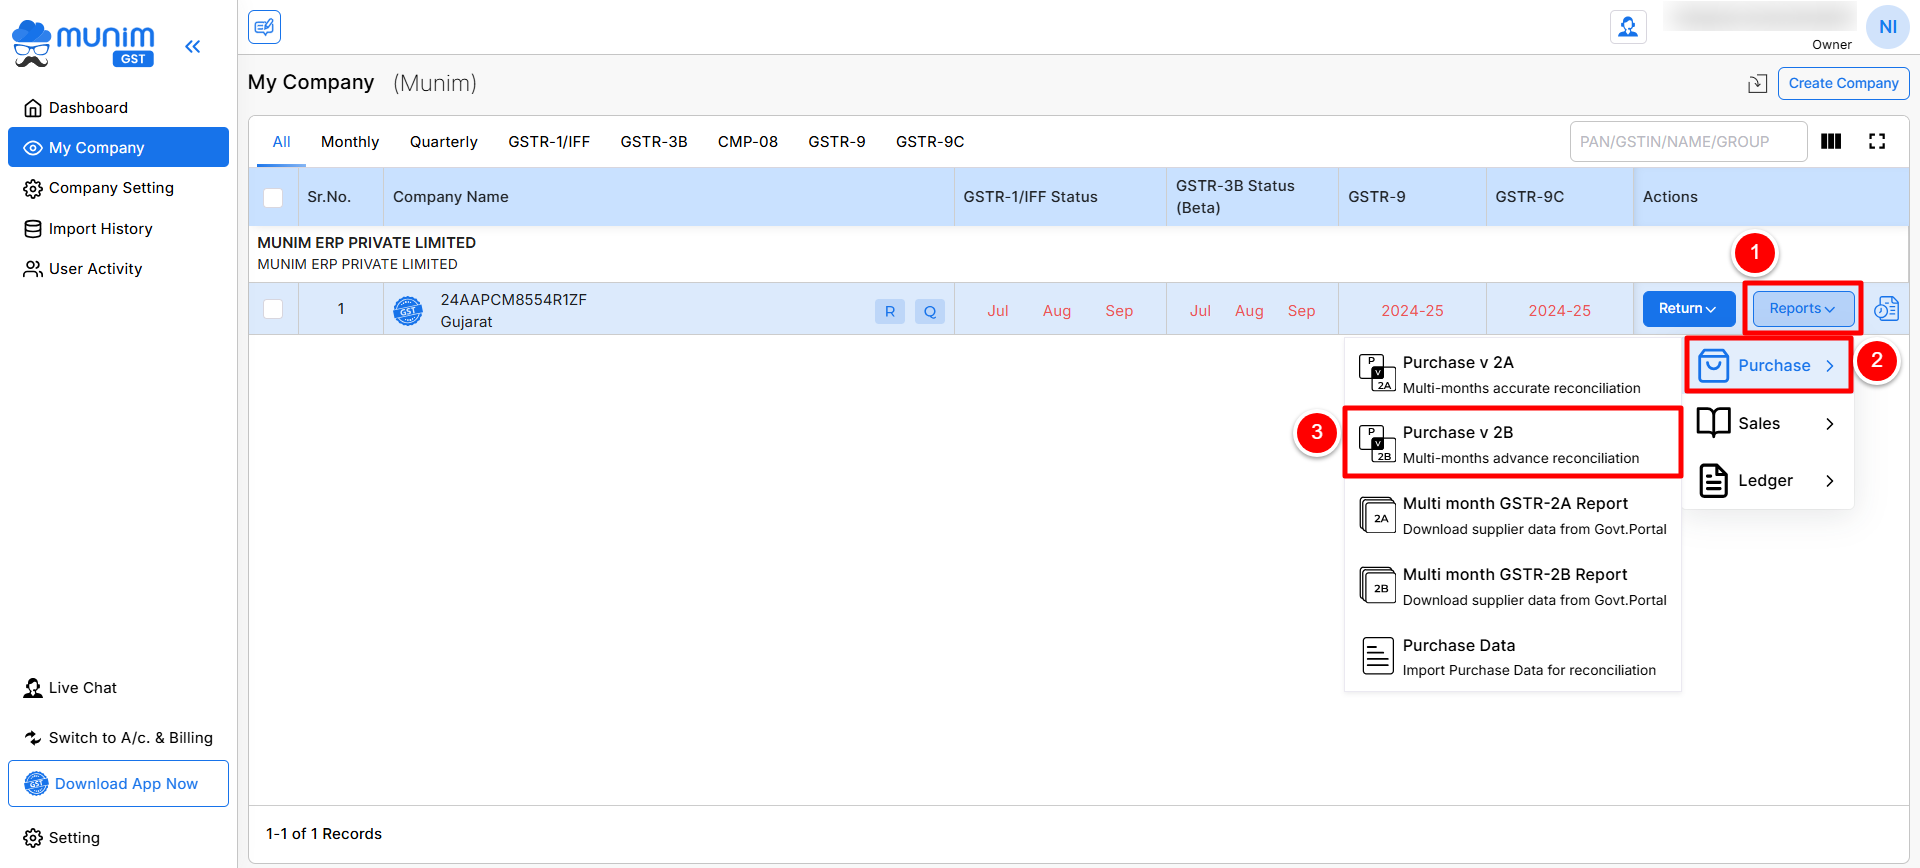Switch to the Monthly tab
The width and height of the screenshot is (1920, 868).
[x=350, y=142]
